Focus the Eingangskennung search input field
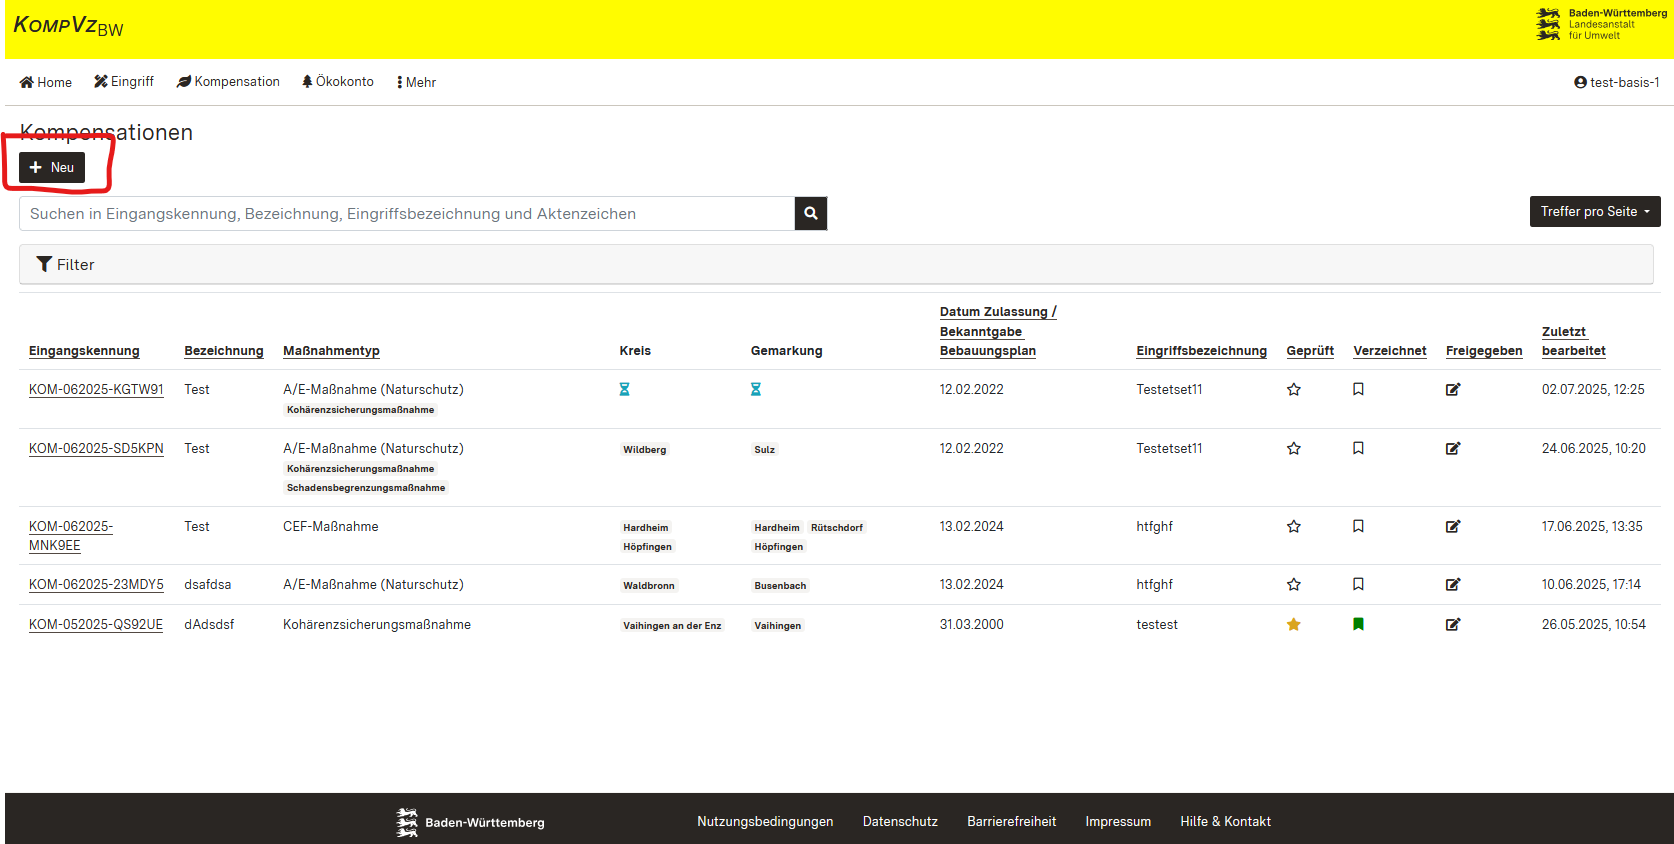This screenshot has height=844, width=1674. pos(406,214)
